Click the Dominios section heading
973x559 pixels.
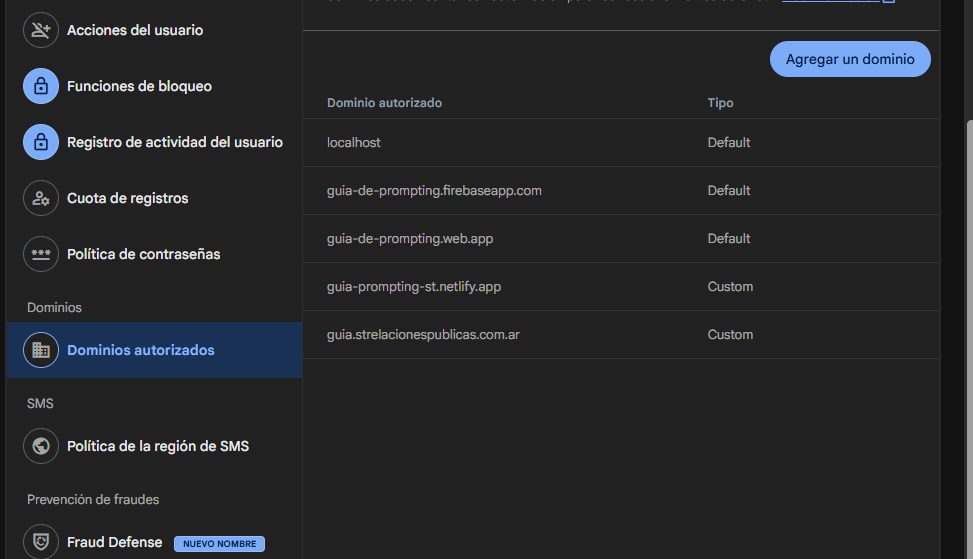pyautogui.click(x=54, y=308)
